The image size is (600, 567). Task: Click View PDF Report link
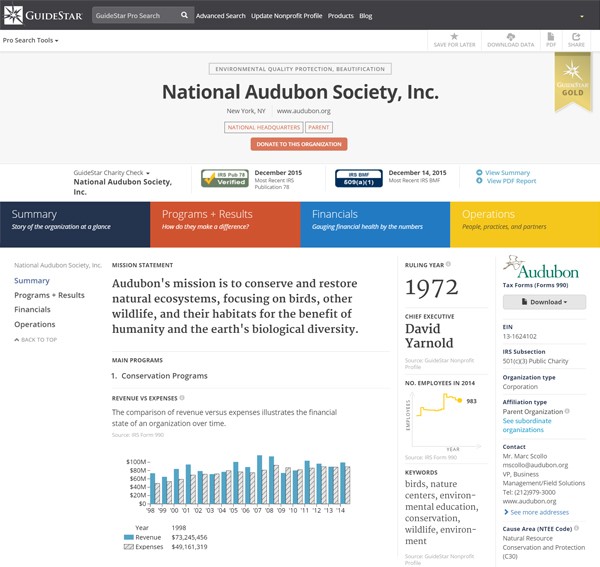(511, 181)
